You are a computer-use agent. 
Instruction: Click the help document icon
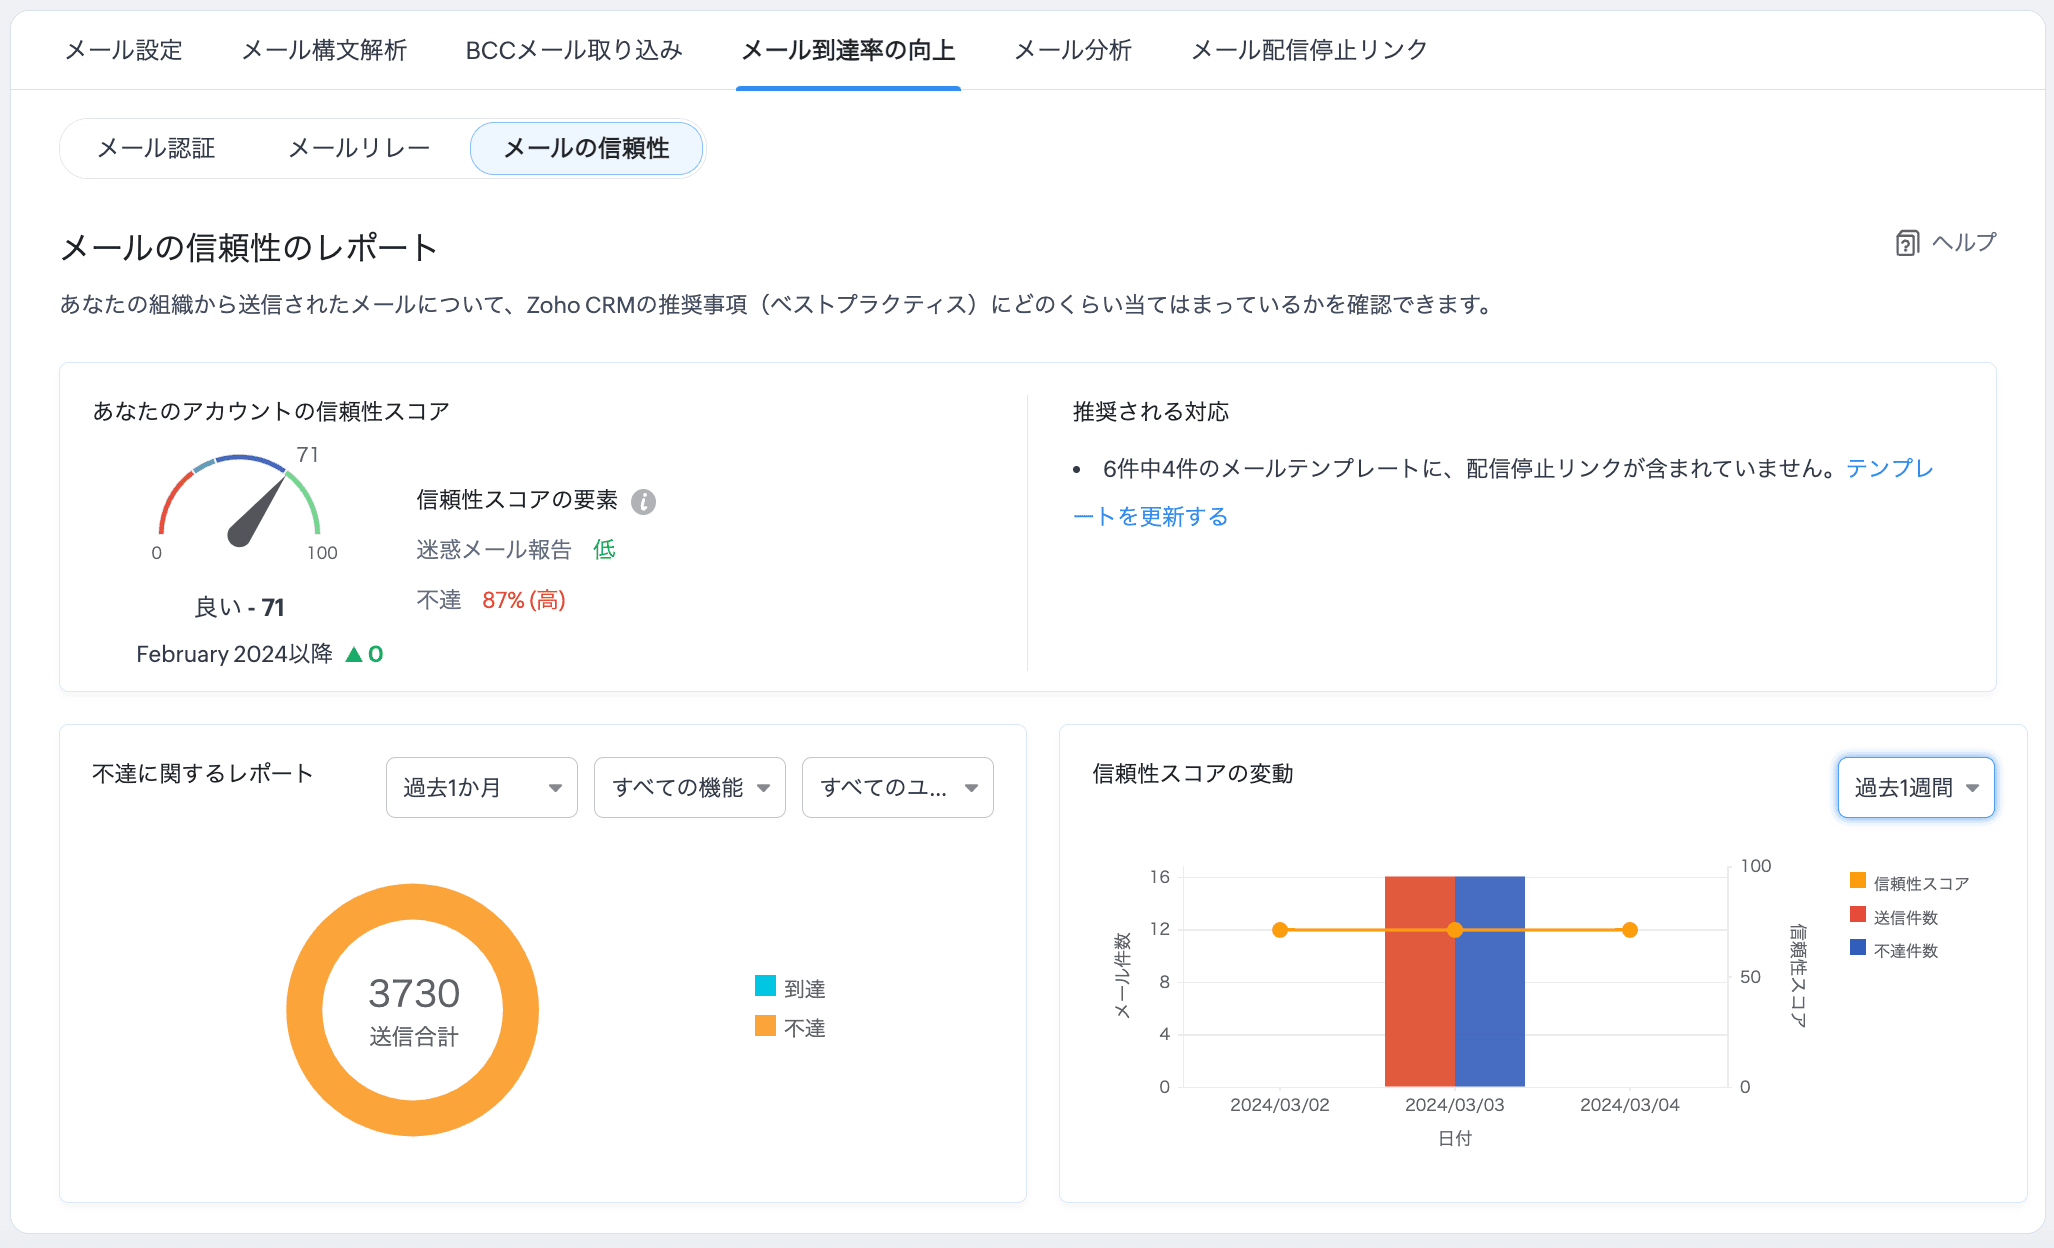click(1907, 243)
